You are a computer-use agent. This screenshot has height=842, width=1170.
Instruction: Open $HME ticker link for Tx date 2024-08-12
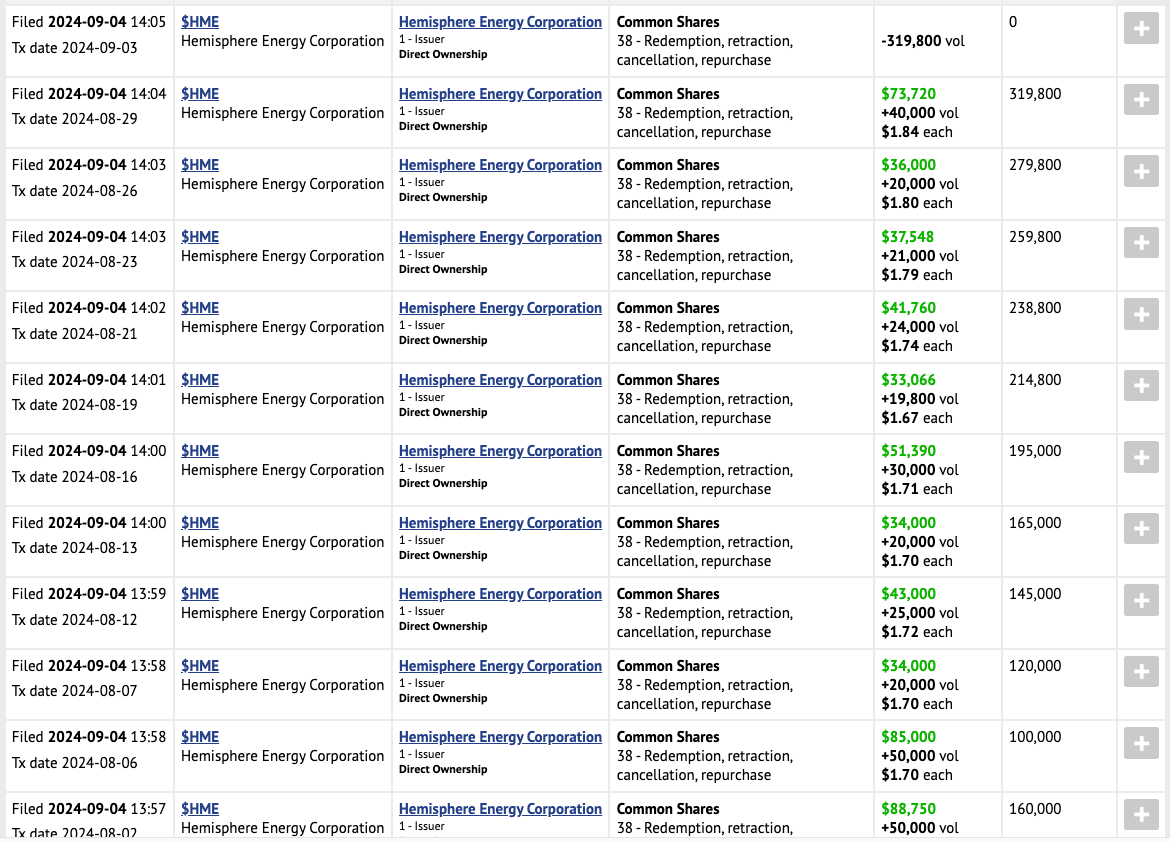tap(200, 594)
